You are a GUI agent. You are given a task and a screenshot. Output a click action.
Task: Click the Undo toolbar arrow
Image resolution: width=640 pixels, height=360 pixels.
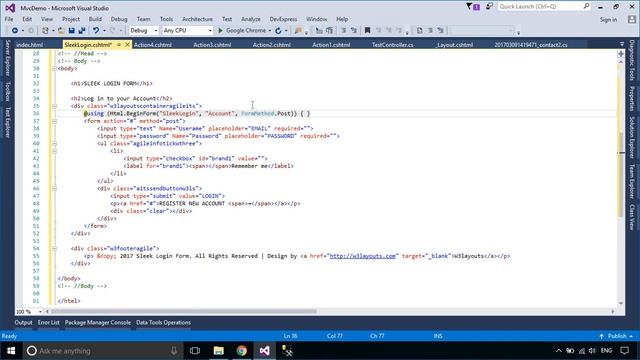pos(96,31)
